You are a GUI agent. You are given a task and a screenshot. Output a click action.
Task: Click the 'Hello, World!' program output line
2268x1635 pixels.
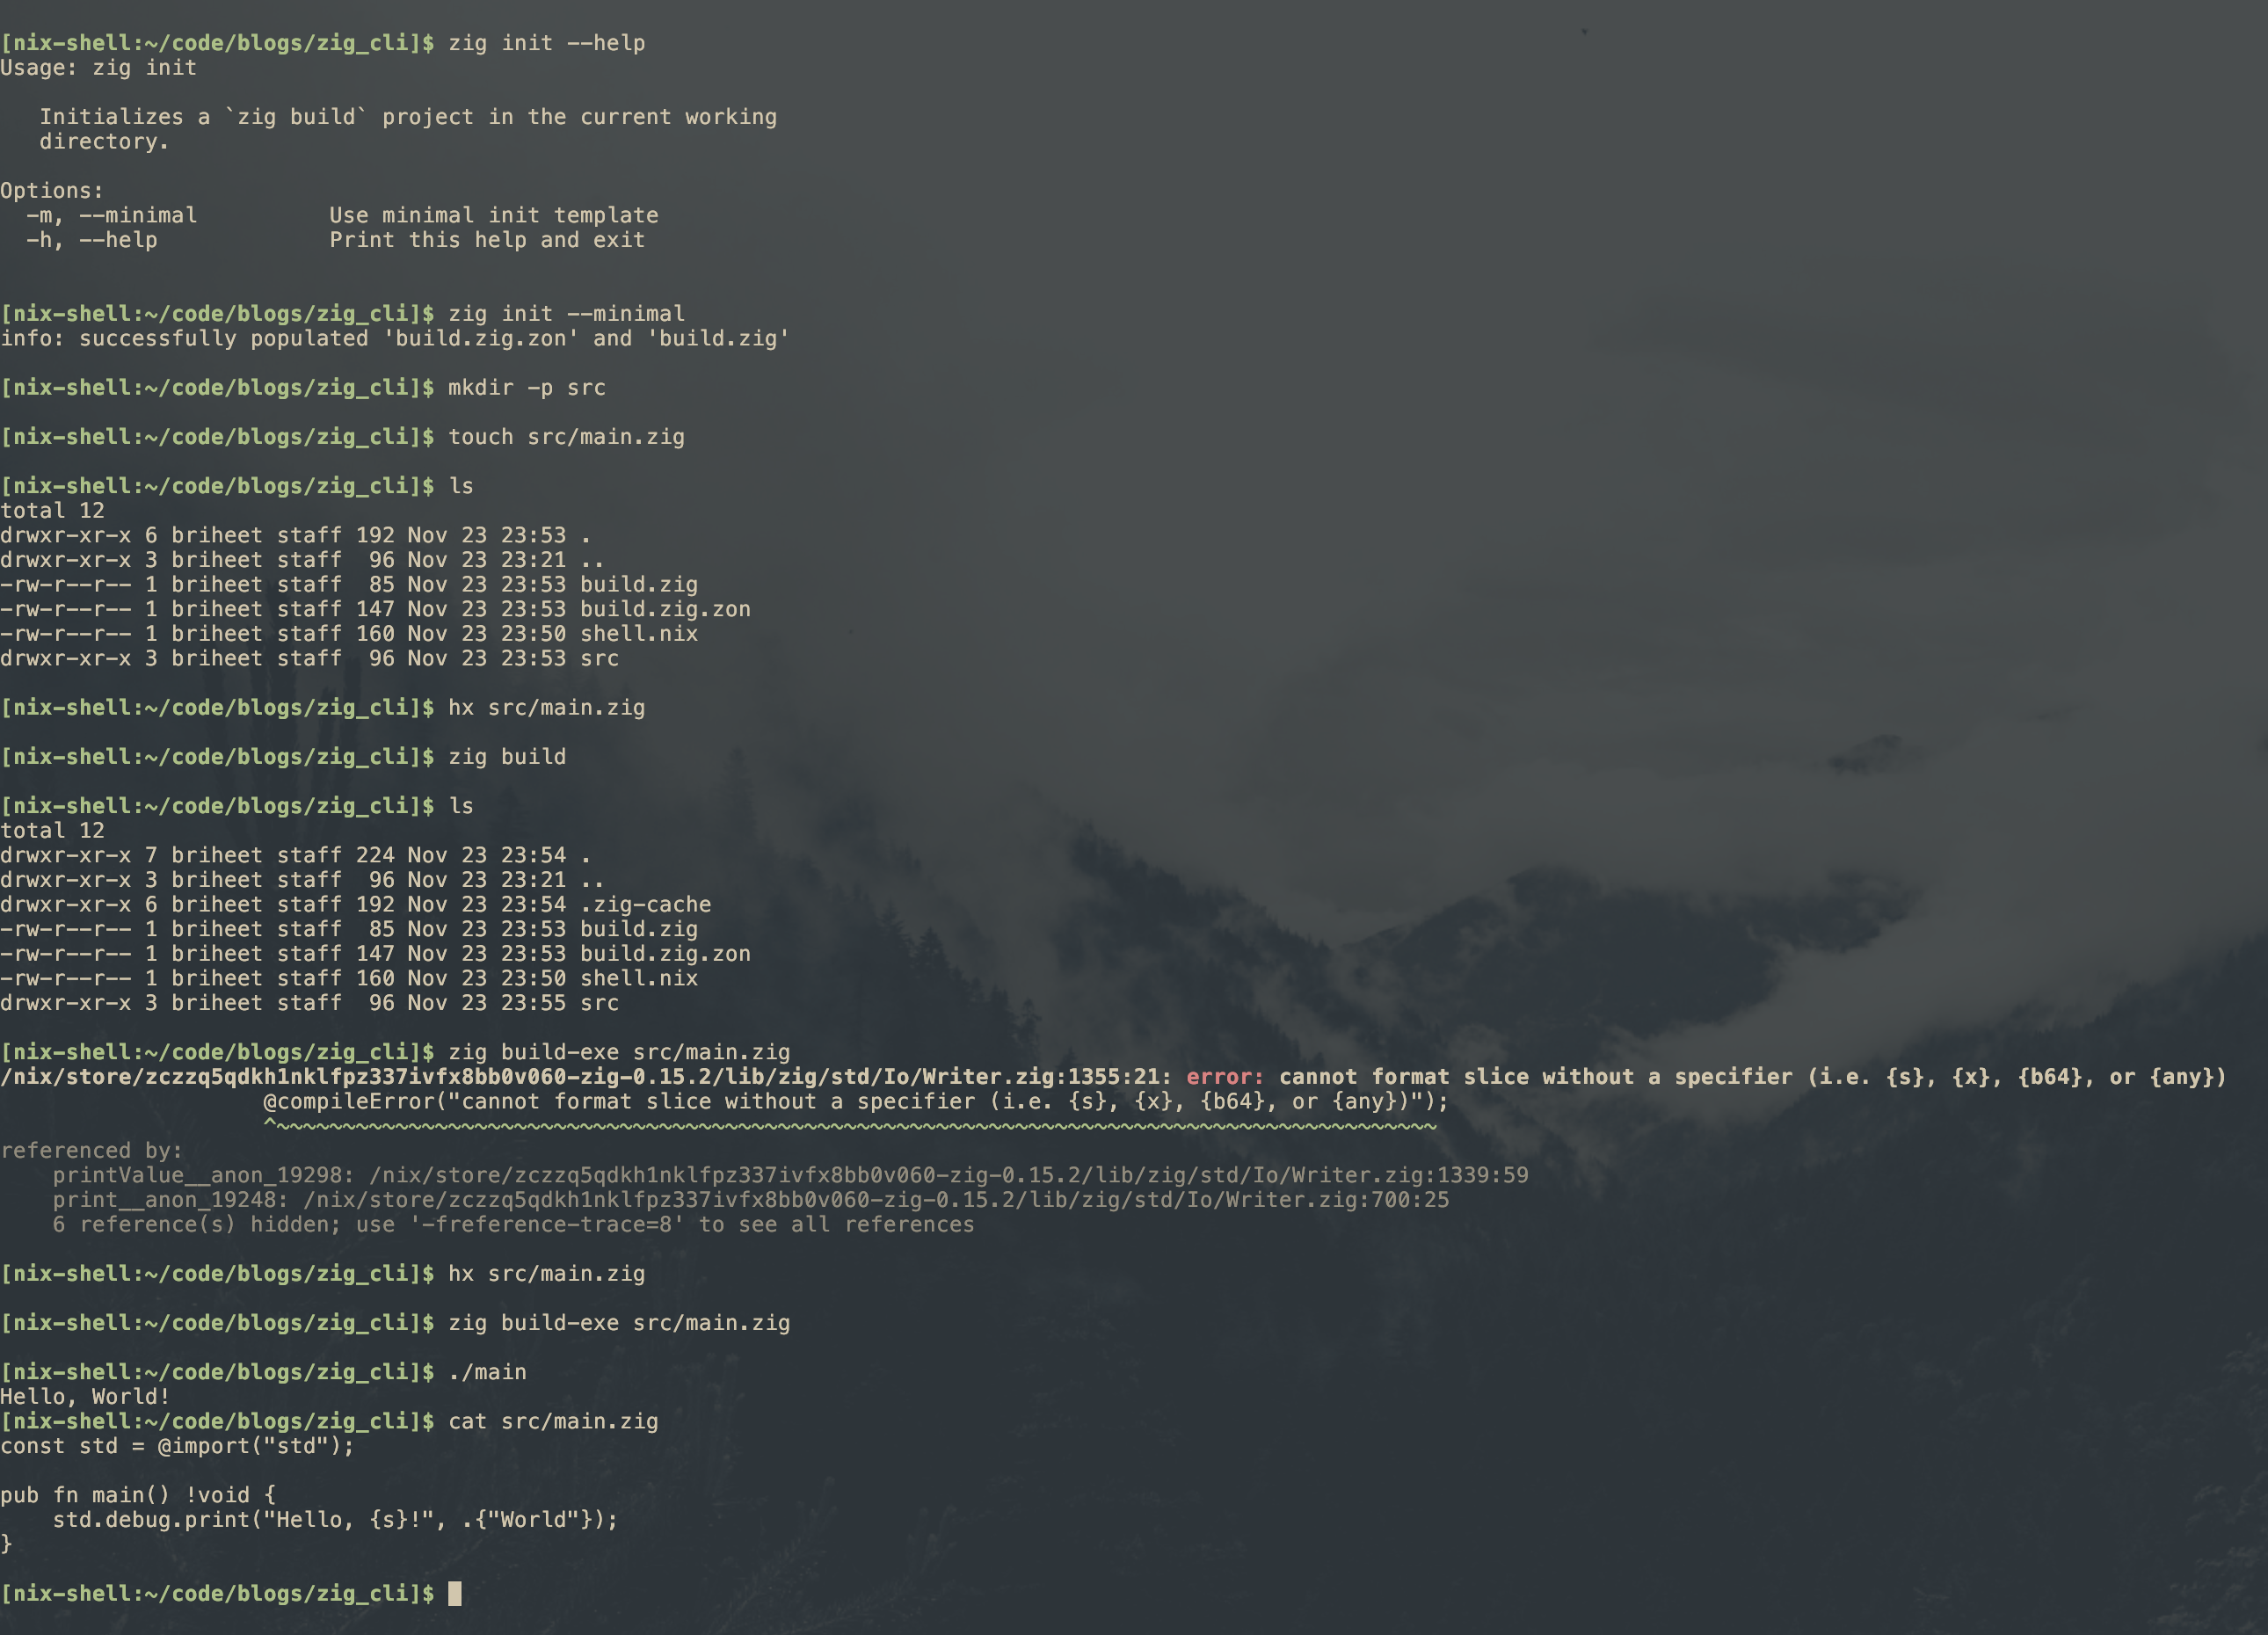pyautogui.click(x=85, y=1396)
